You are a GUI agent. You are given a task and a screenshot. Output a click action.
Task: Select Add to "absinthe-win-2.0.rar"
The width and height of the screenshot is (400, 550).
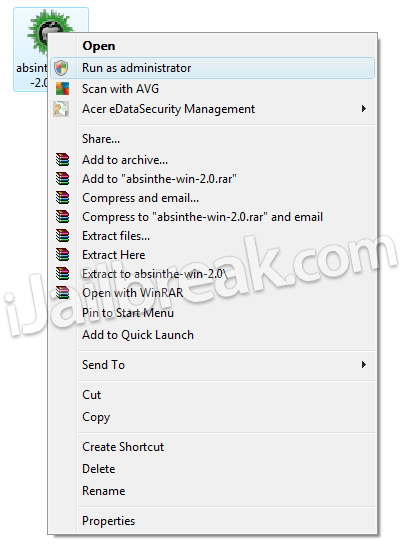pos(159,179)
